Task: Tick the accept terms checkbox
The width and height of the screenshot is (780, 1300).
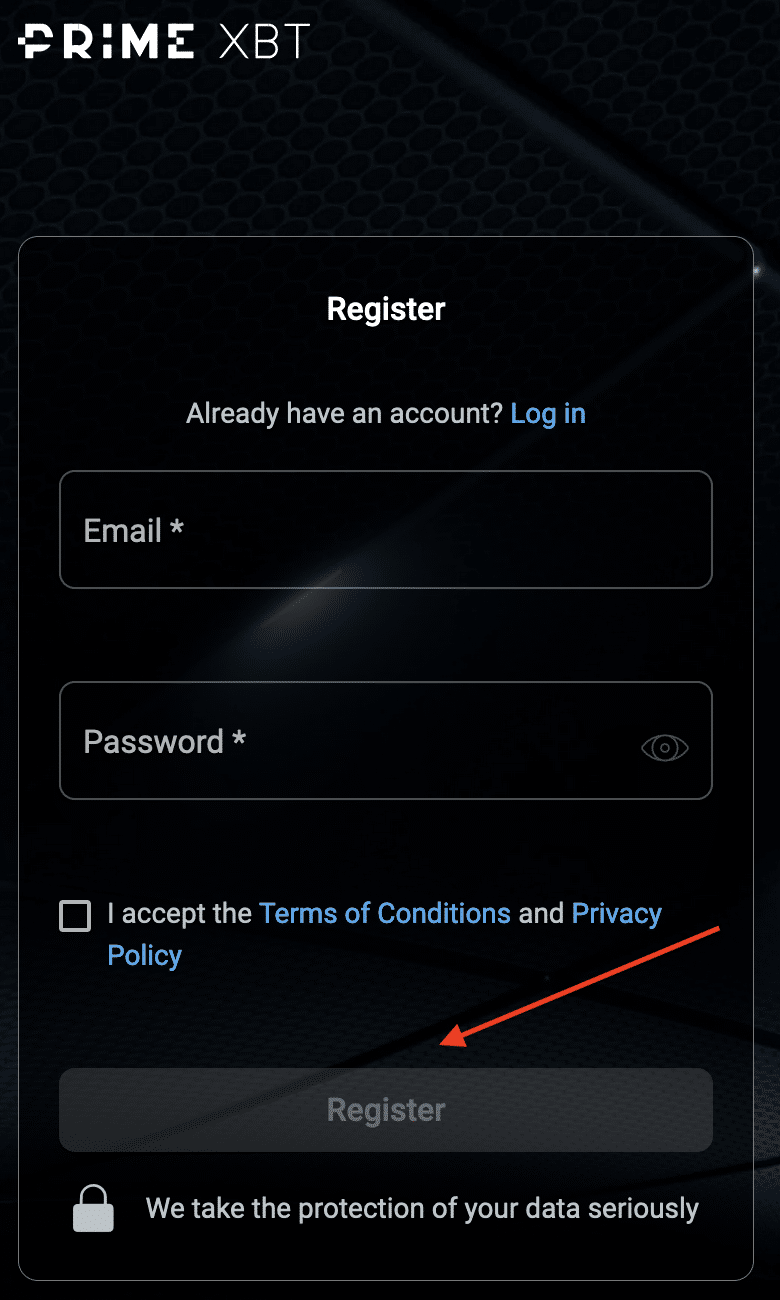Action: [x=75, y=915]
